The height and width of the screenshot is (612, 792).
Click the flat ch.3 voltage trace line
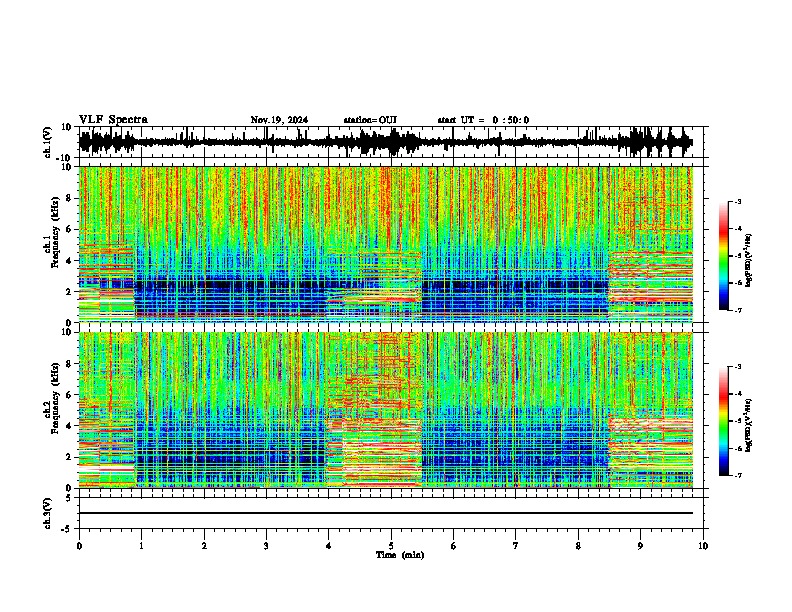coord(386,513)
